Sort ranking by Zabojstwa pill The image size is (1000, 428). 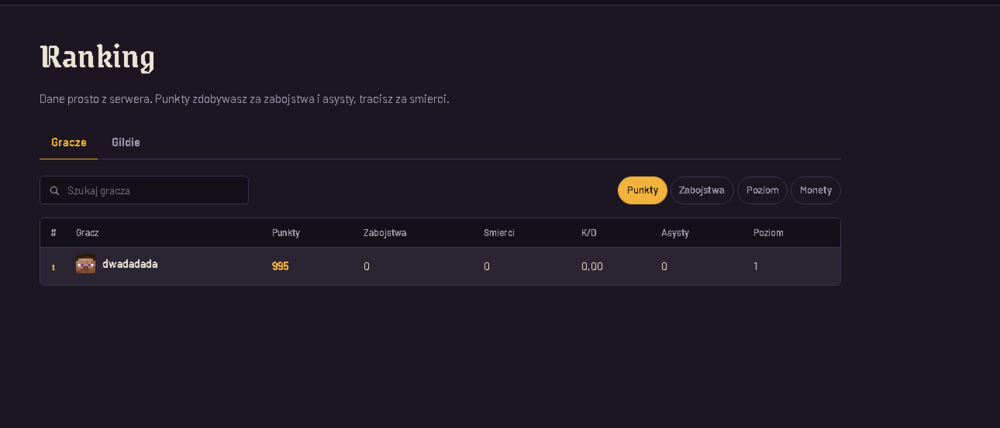tap(702, 190)
